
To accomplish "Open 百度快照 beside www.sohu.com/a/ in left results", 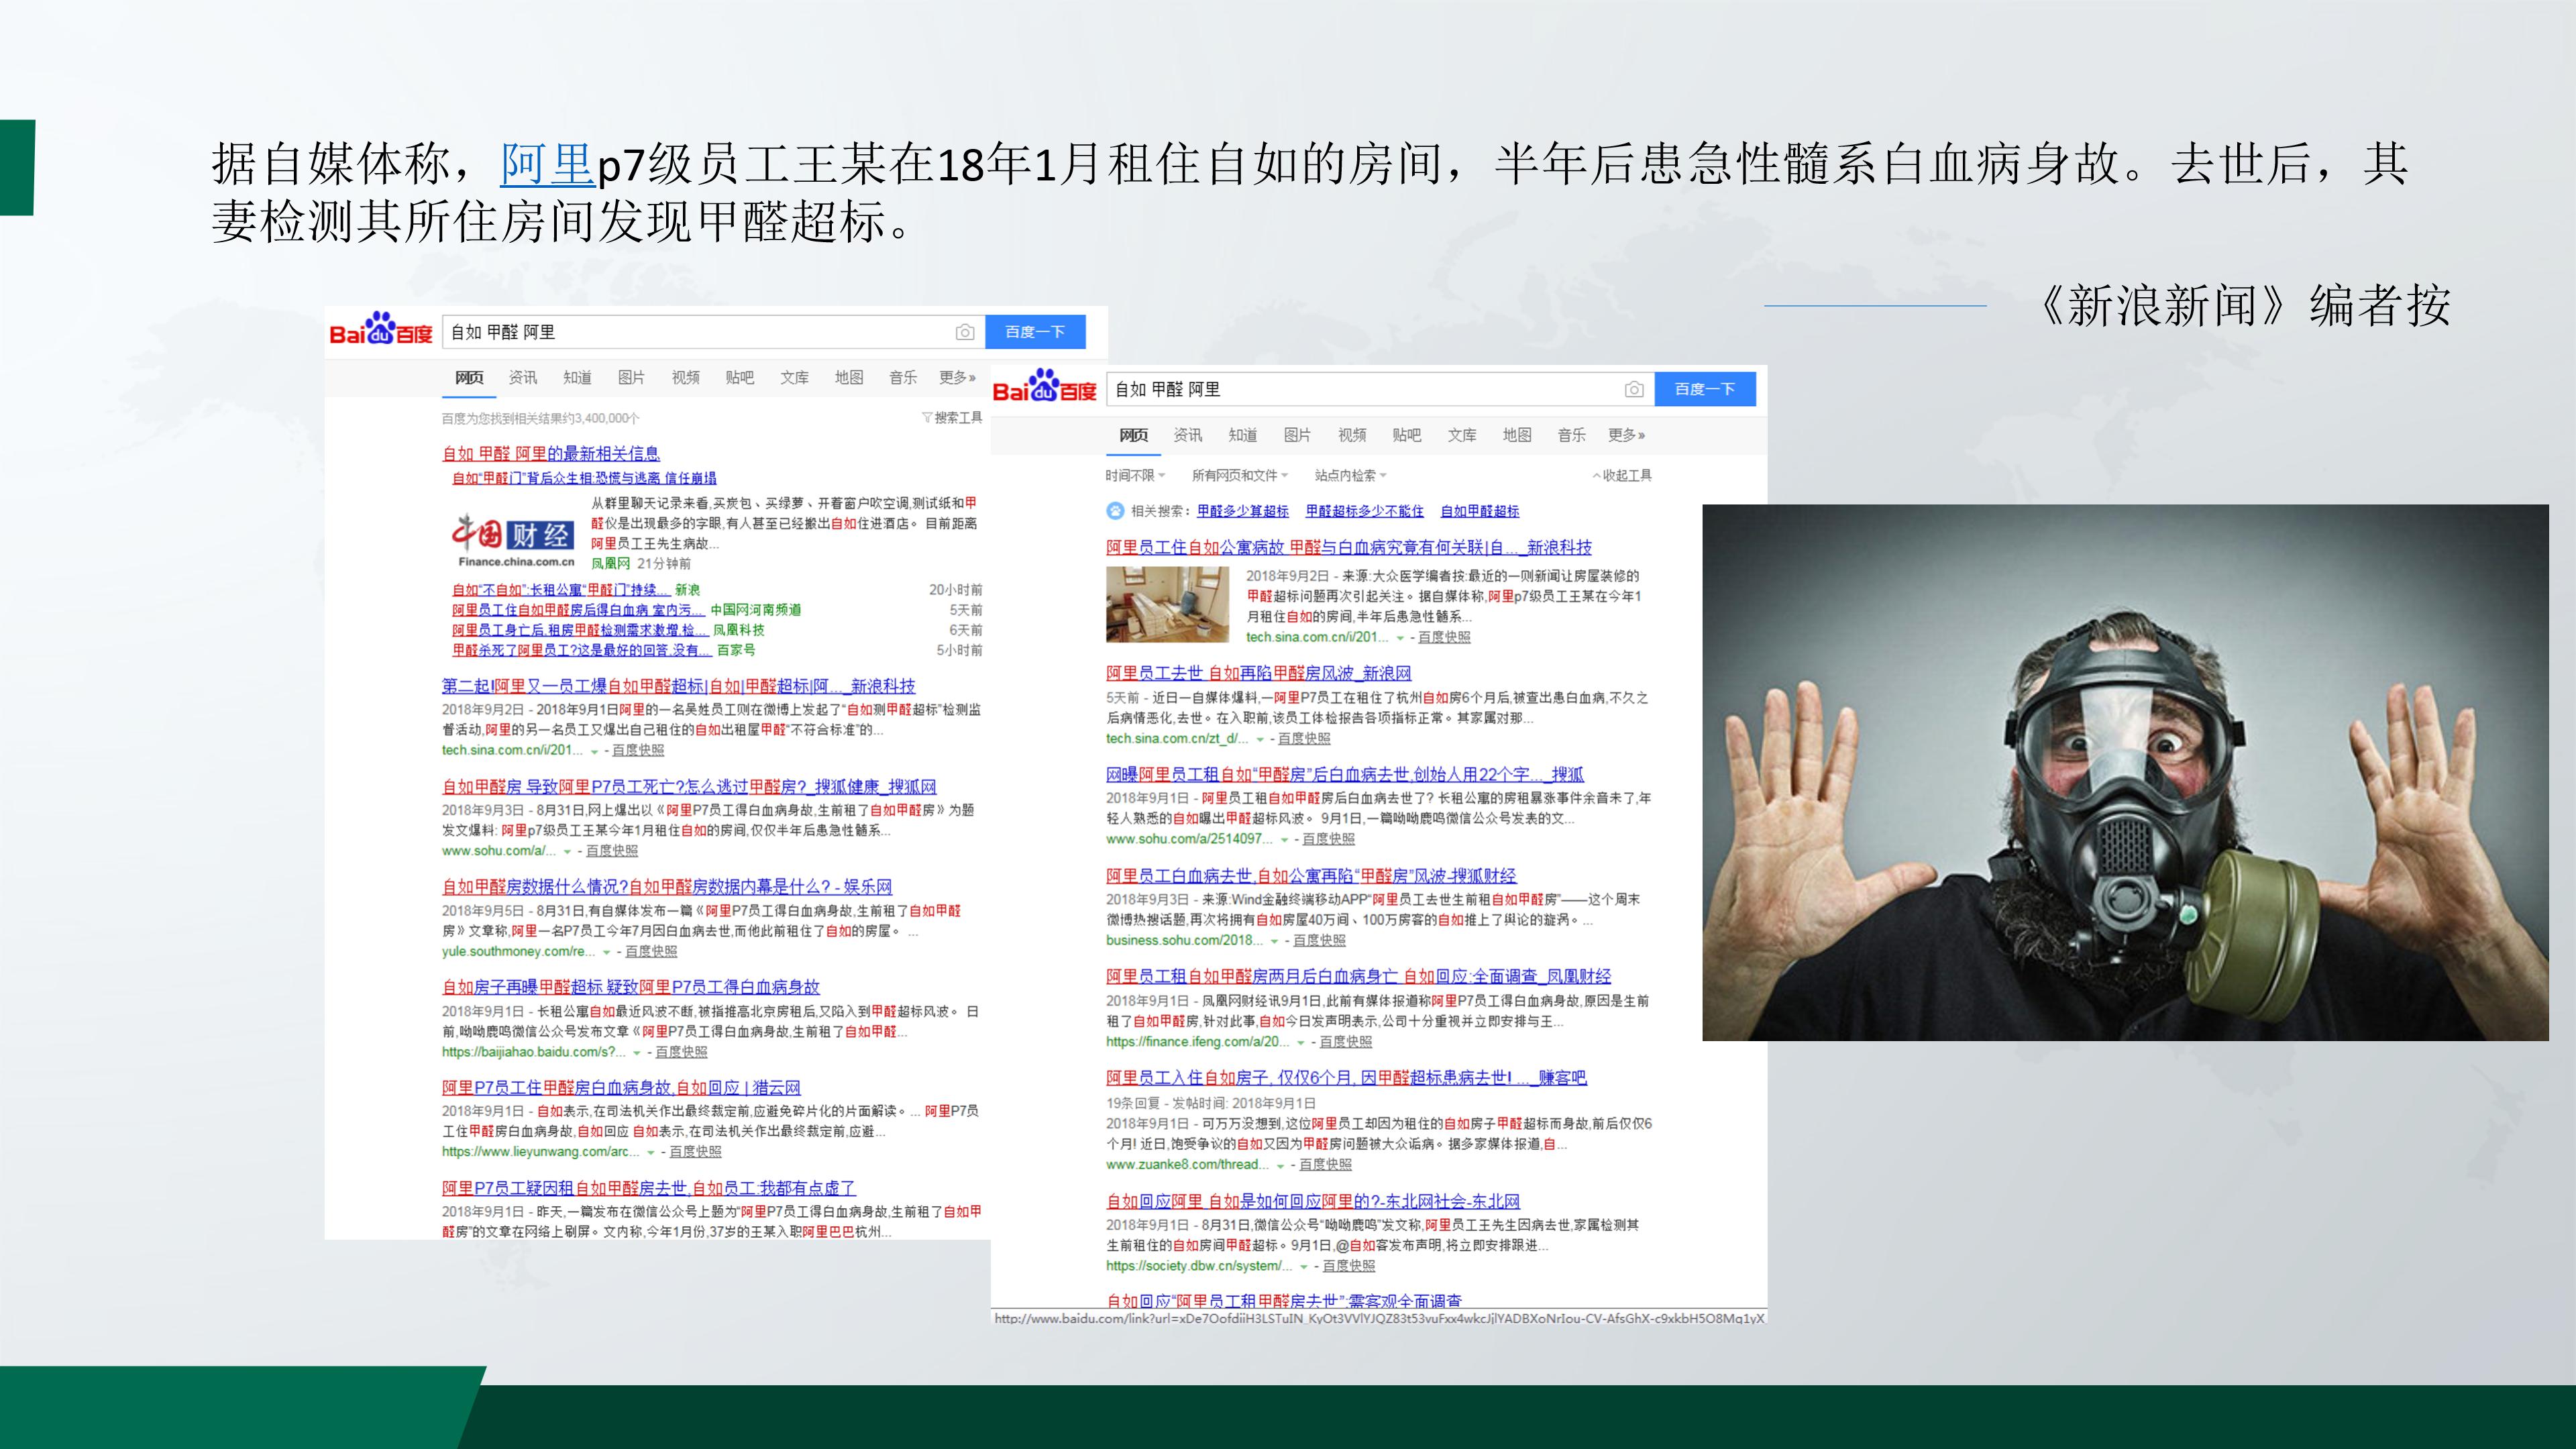I will pos(611,851).
